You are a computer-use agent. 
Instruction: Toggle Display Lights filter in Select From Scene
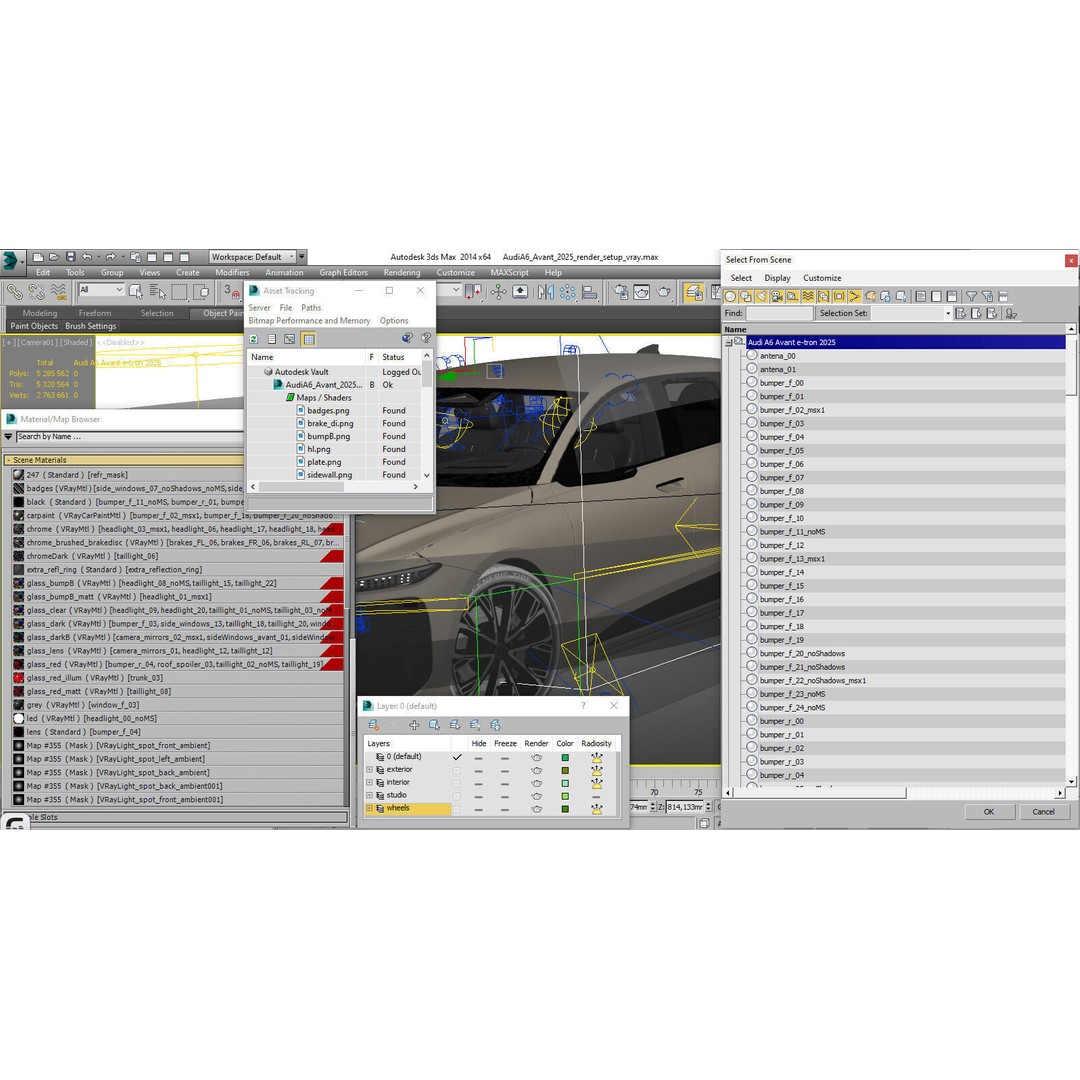click(x=761, y=296)
